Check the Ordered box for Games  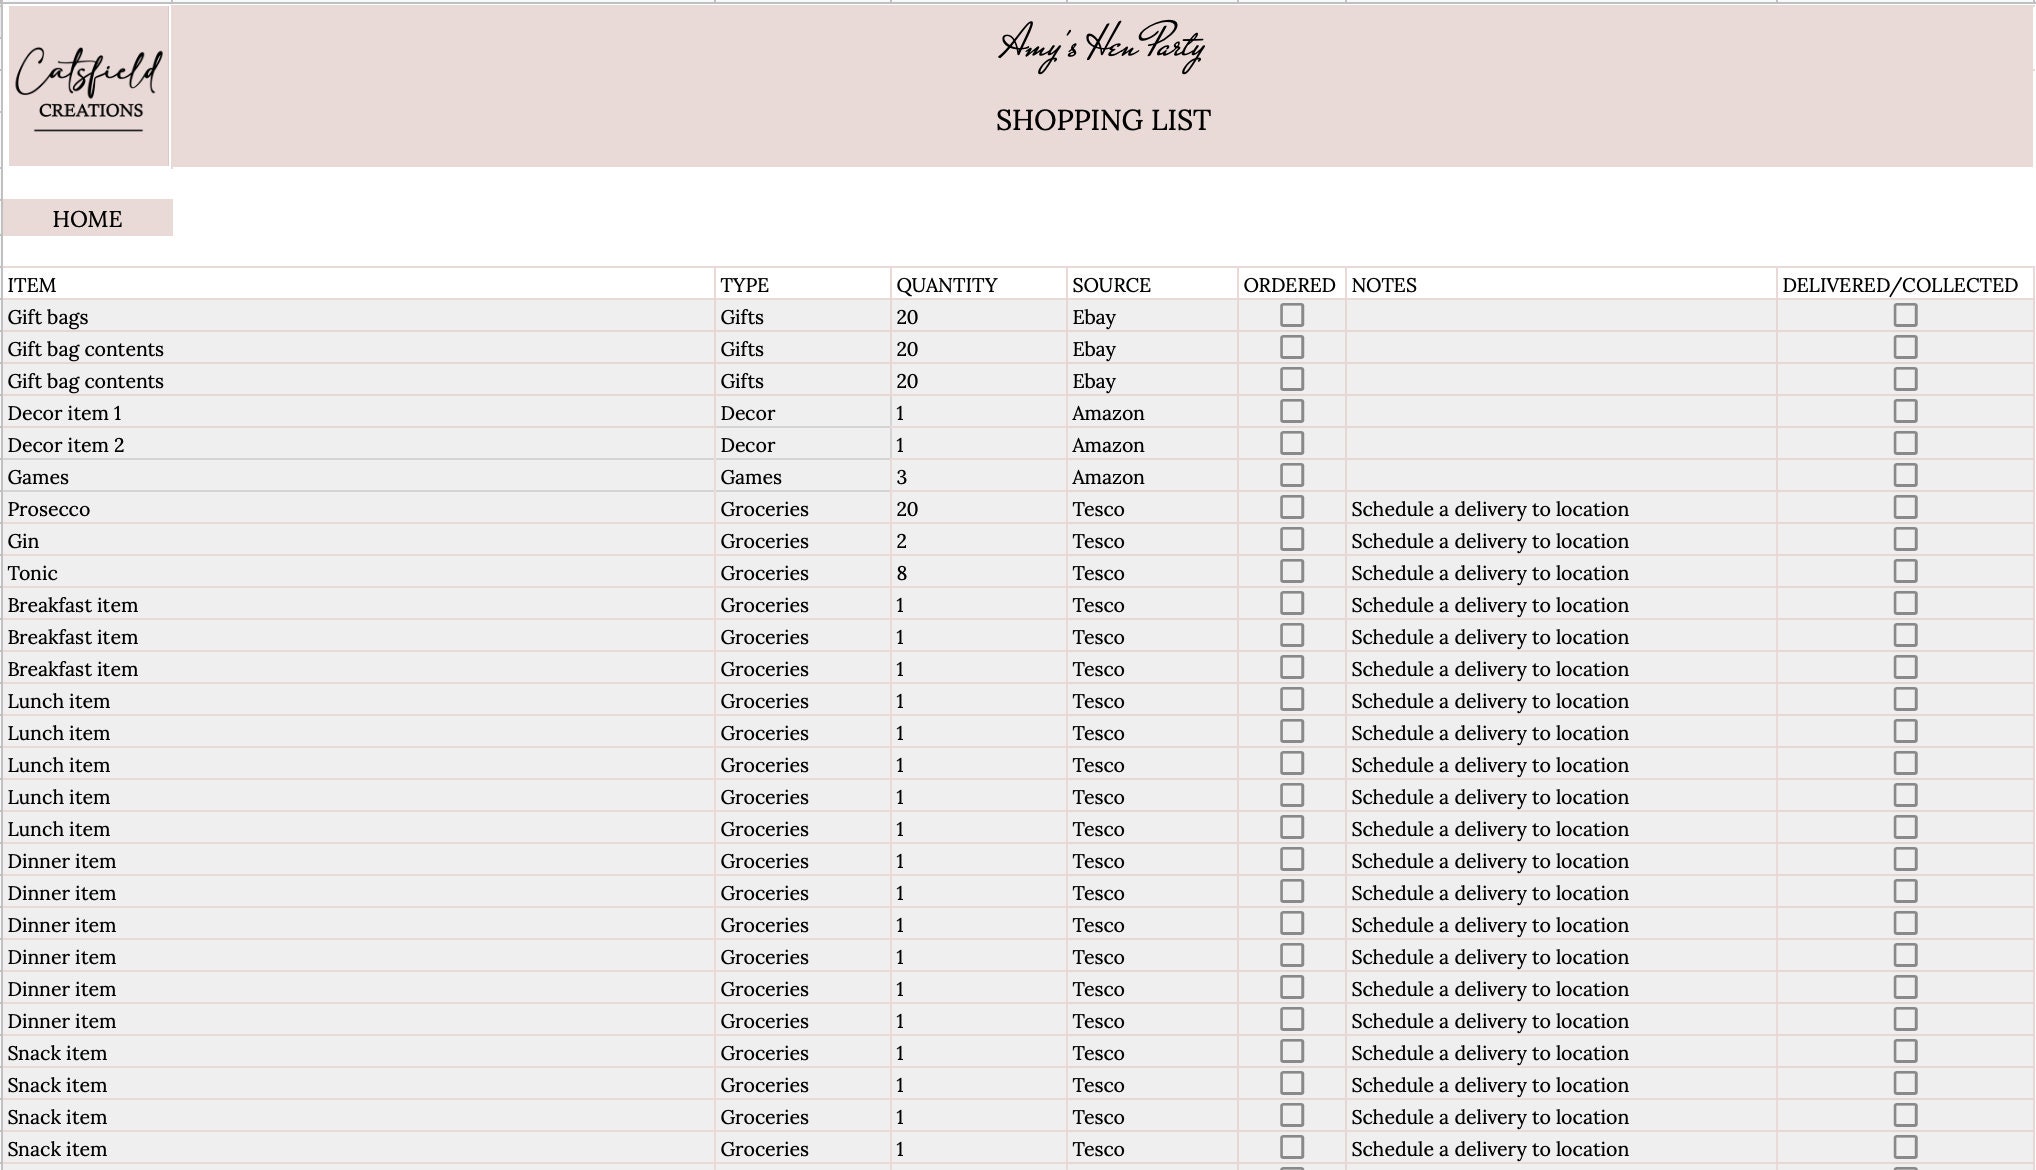[x=1293, y=475]
